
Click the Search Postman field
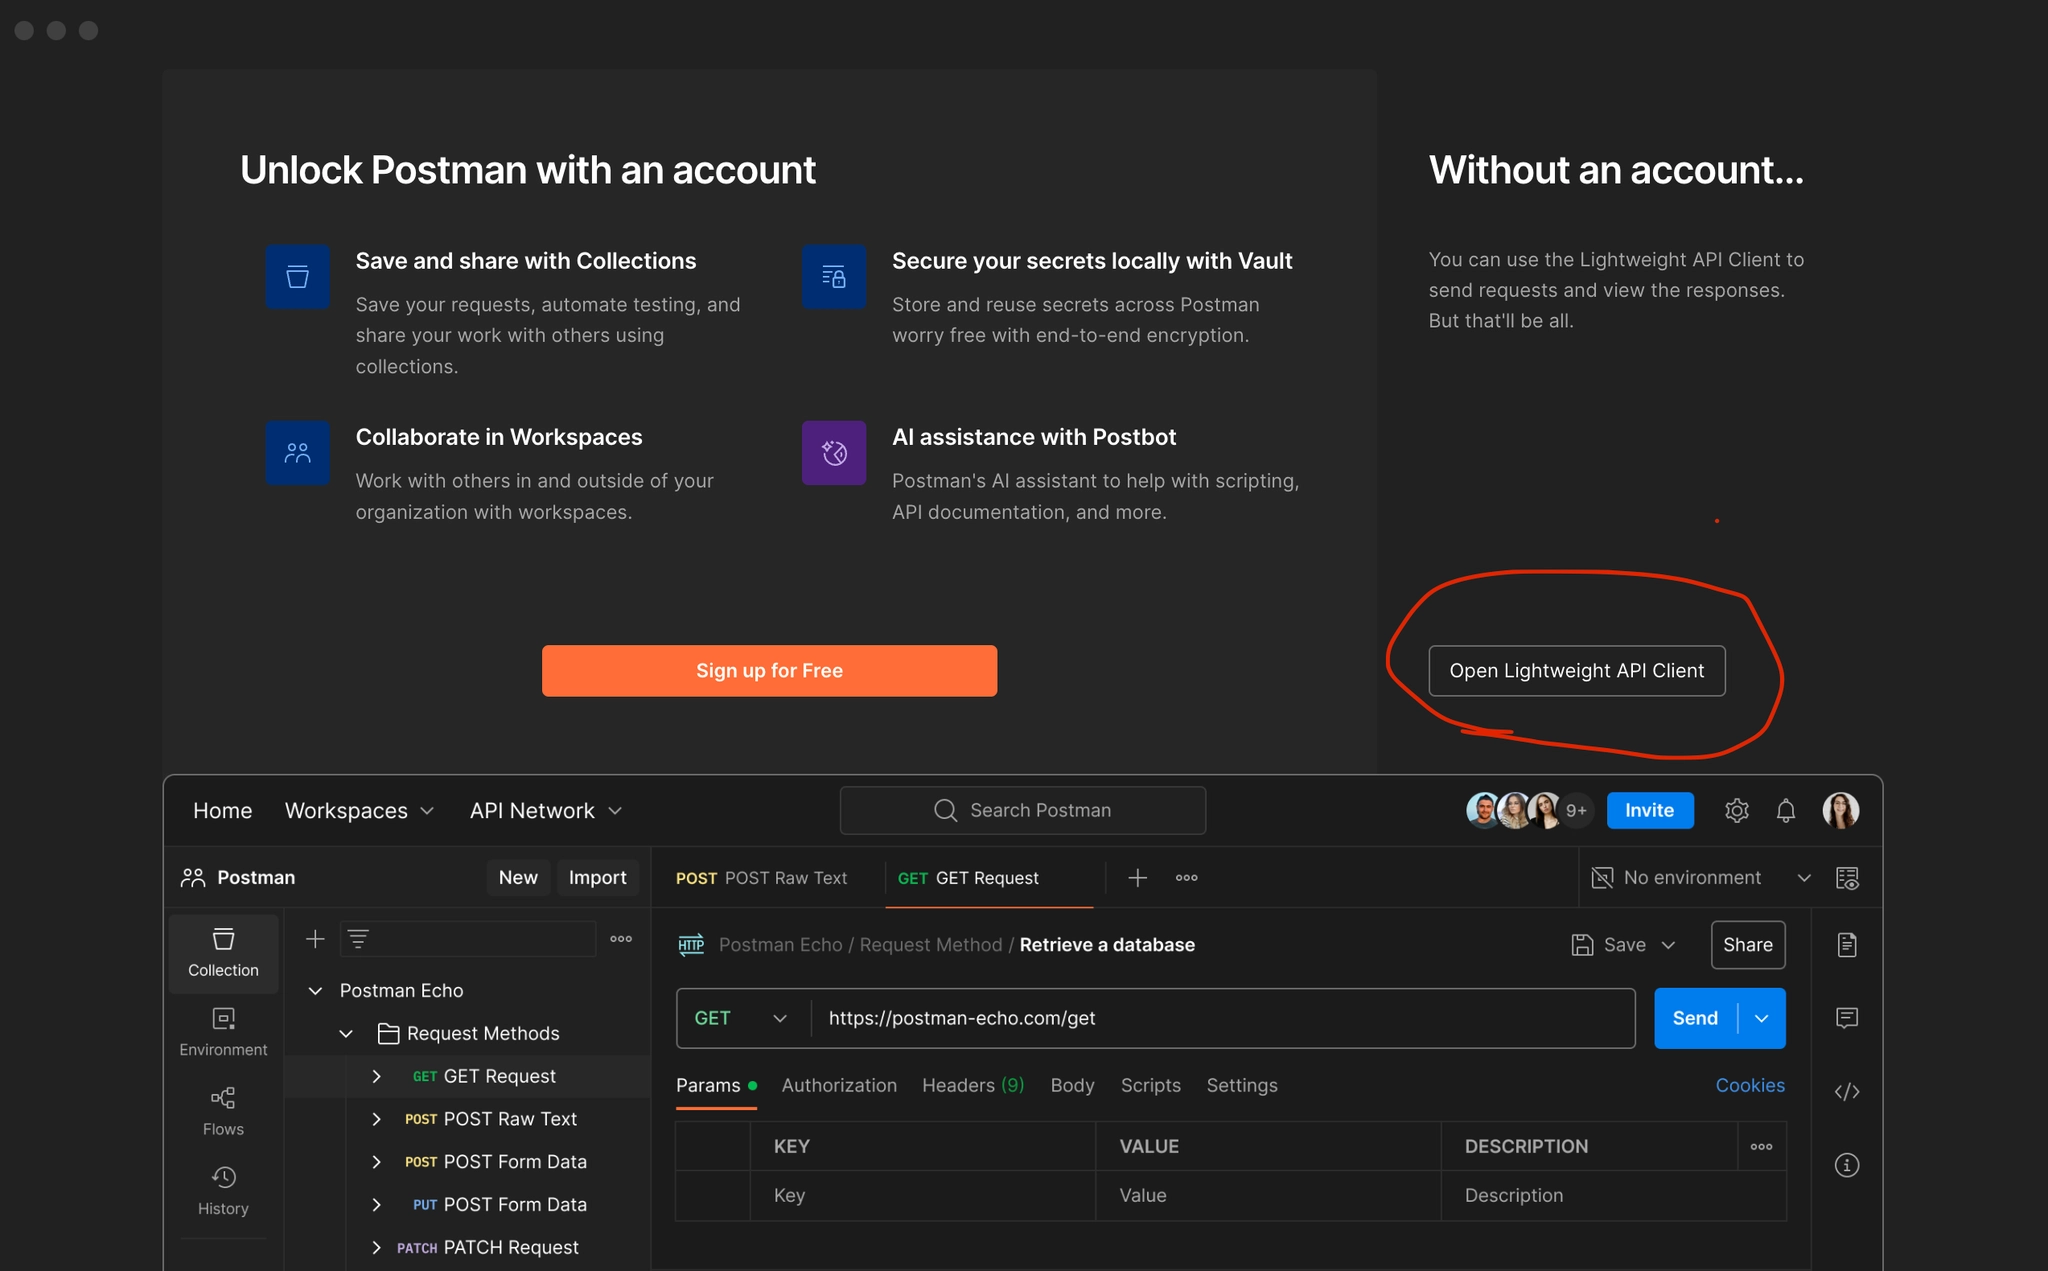[x=1023, y=810]
